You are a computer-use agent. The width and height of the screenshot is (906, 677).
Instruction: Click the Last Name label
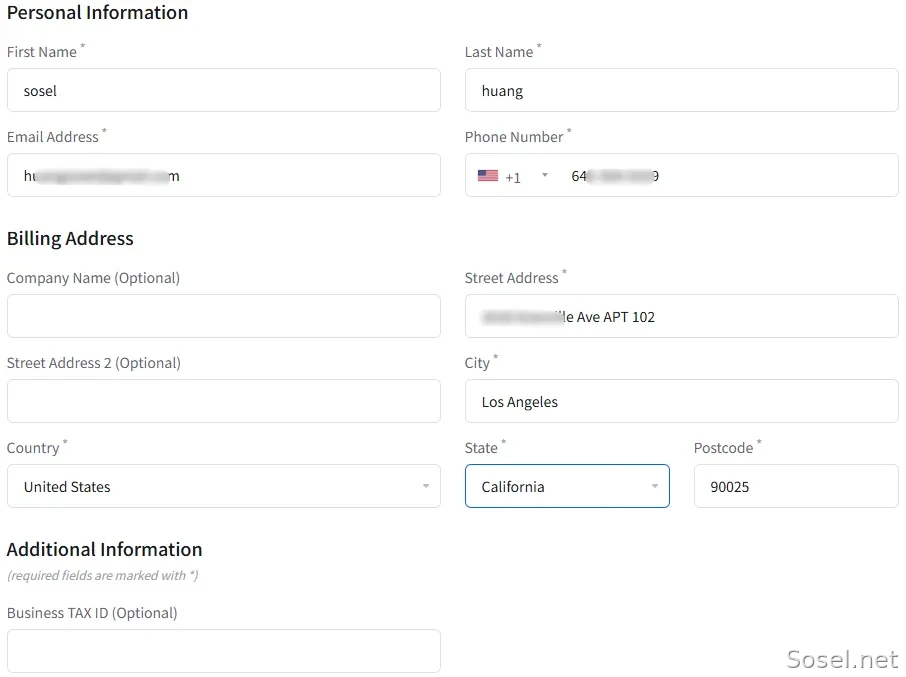(x=503, y=51)
